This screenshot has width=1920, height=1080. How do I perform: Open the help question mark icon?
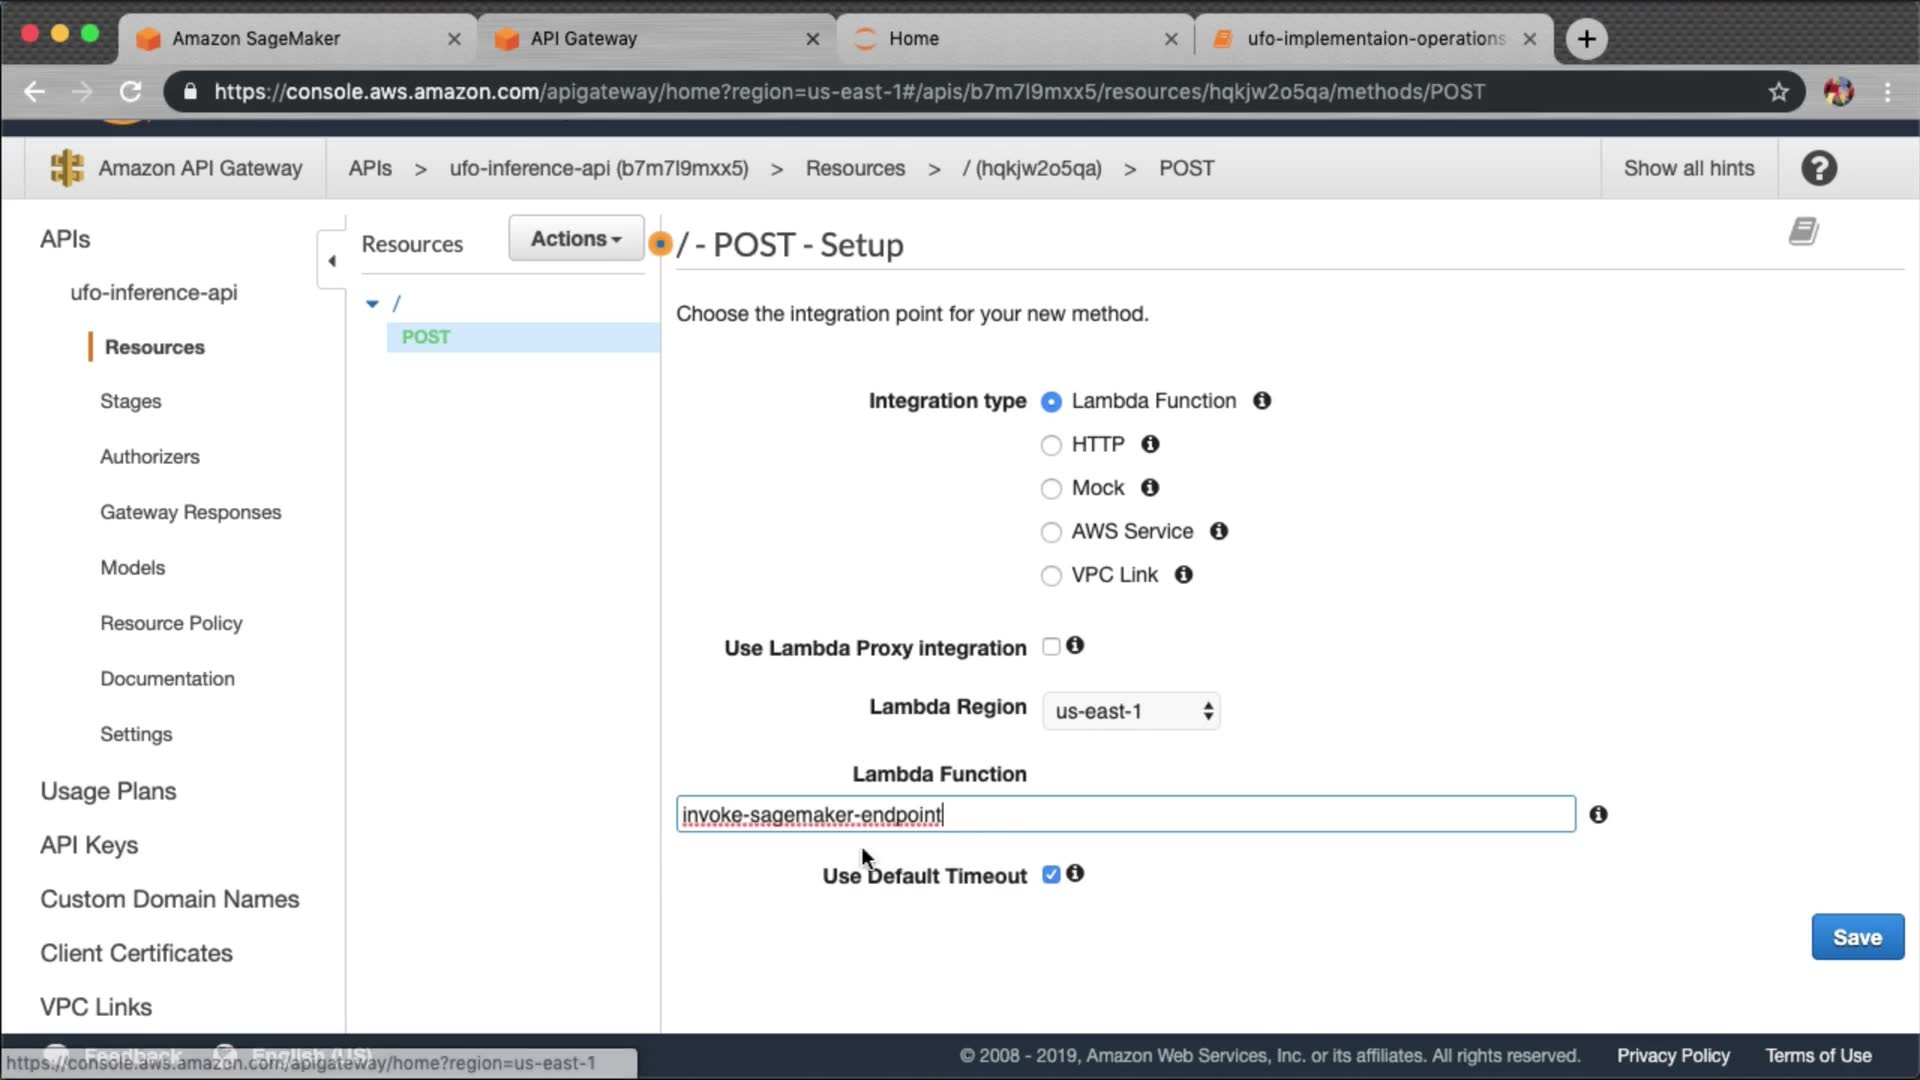click(1819, 168)
